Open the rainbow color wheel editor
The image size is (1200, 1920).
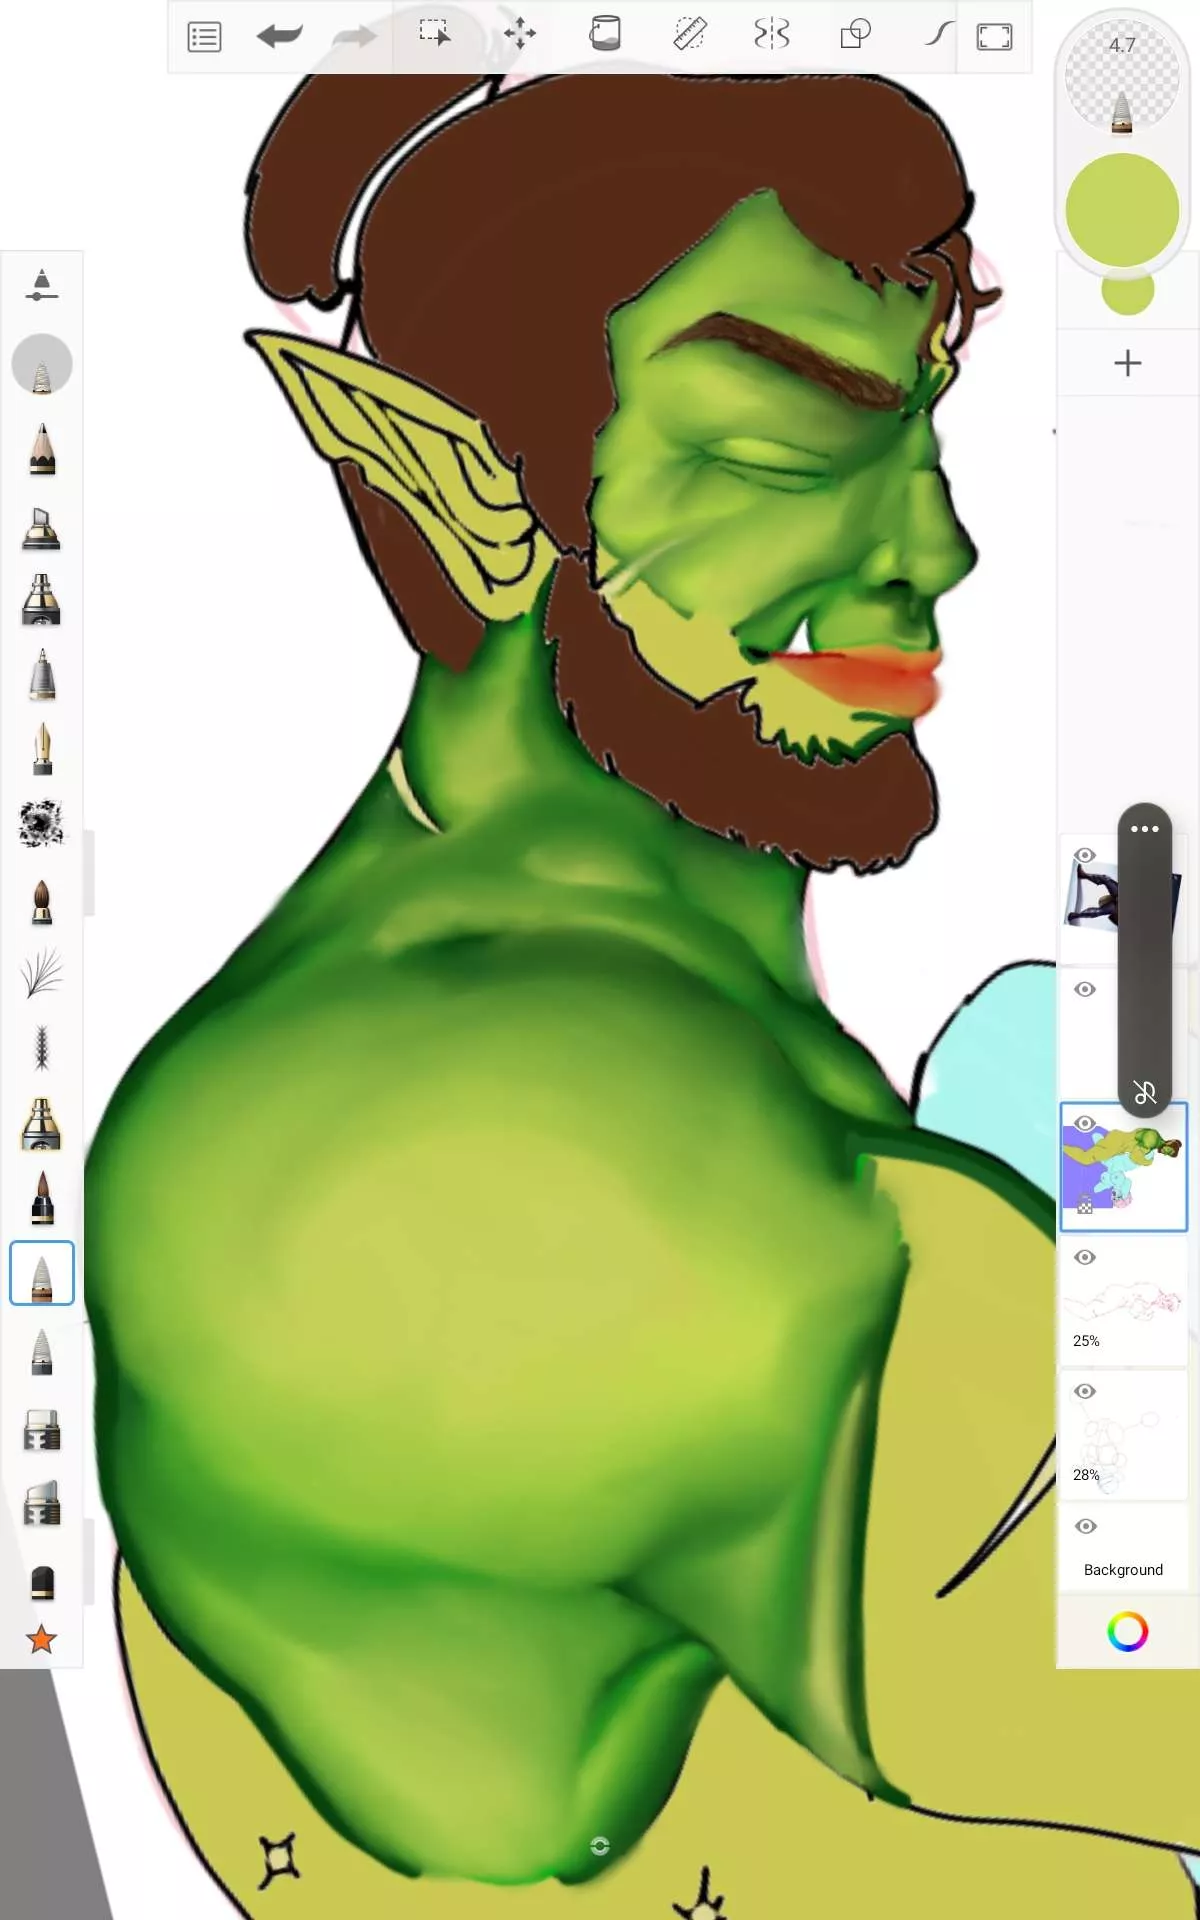[1127, 1632]
